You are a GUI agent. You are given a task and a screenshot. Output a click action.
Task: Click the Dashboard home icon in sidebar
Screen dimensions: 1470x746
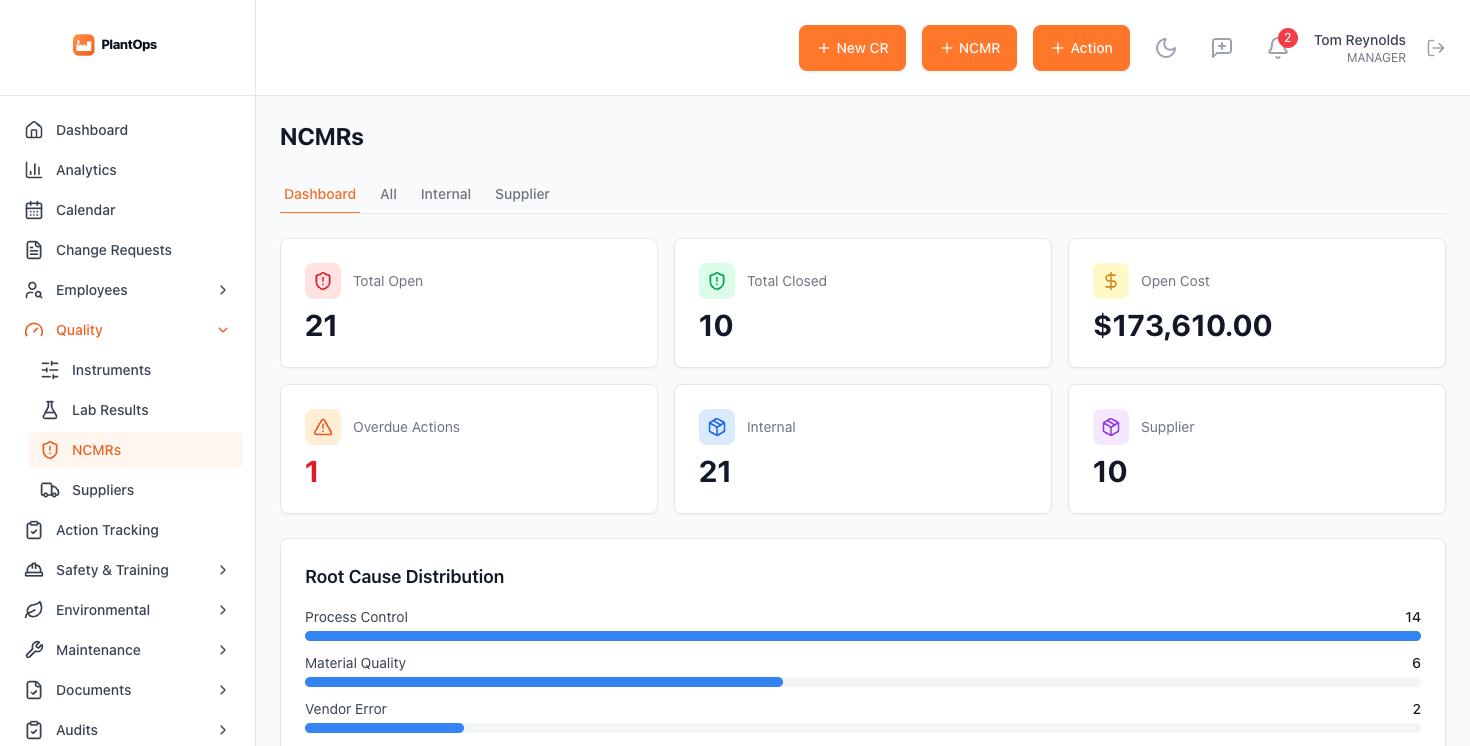tap(34, 130)
